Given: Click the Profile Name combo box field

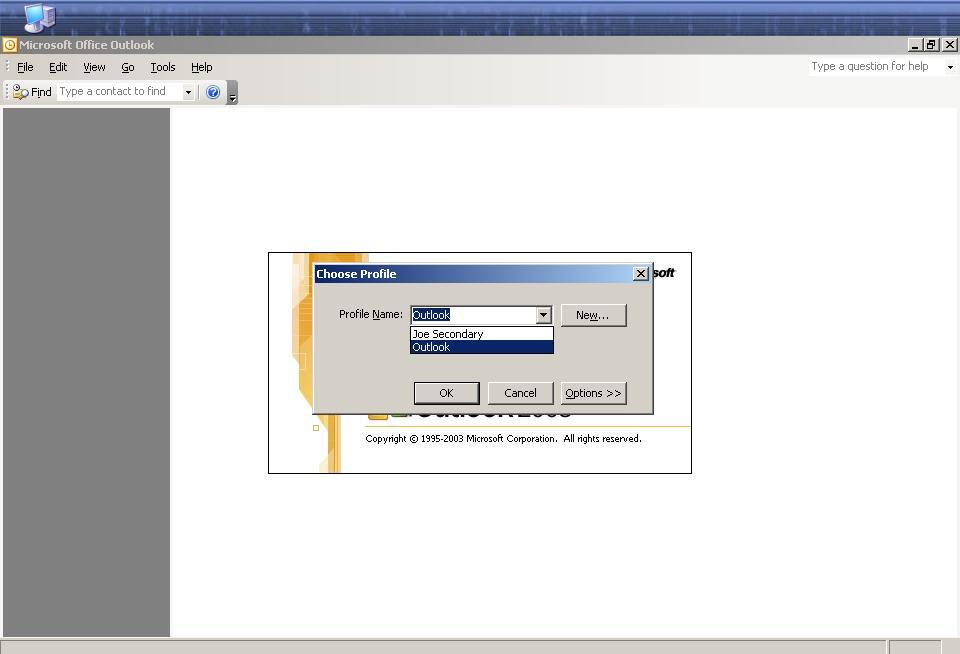Looking at the screenshot, I should (474, 315).
